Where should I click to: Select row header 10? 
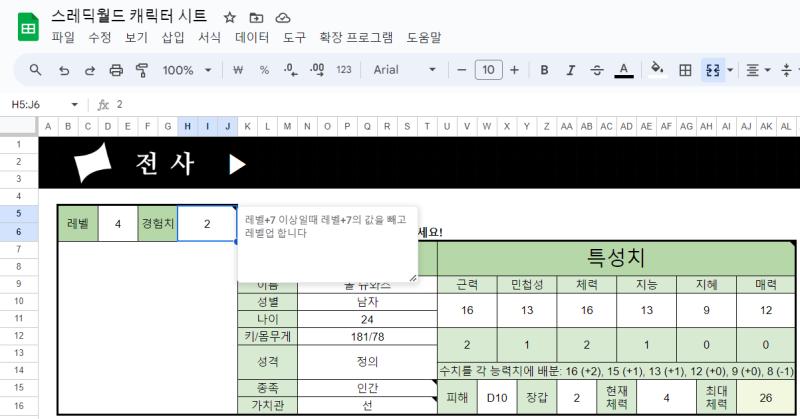(19, 301)
